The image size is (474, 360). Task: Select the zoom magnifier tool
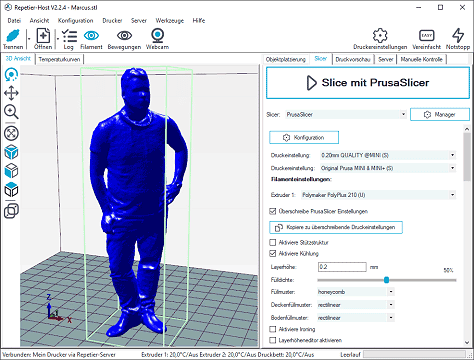(x=11, y=112)
